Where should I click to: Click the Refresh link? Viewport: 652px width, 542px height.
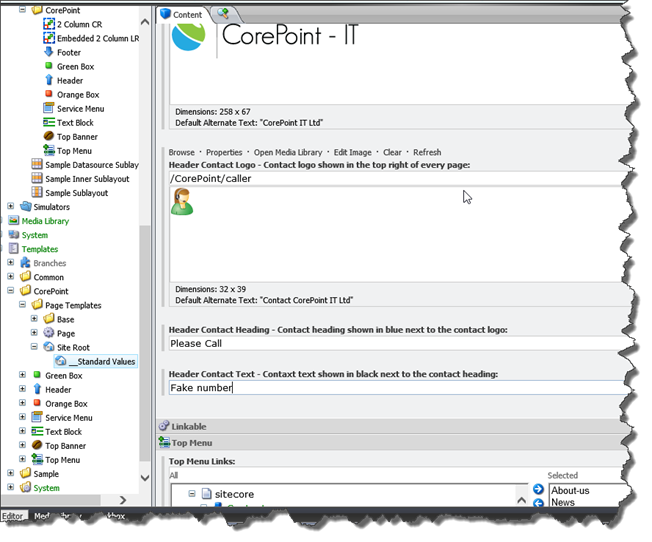pos(427,153)
